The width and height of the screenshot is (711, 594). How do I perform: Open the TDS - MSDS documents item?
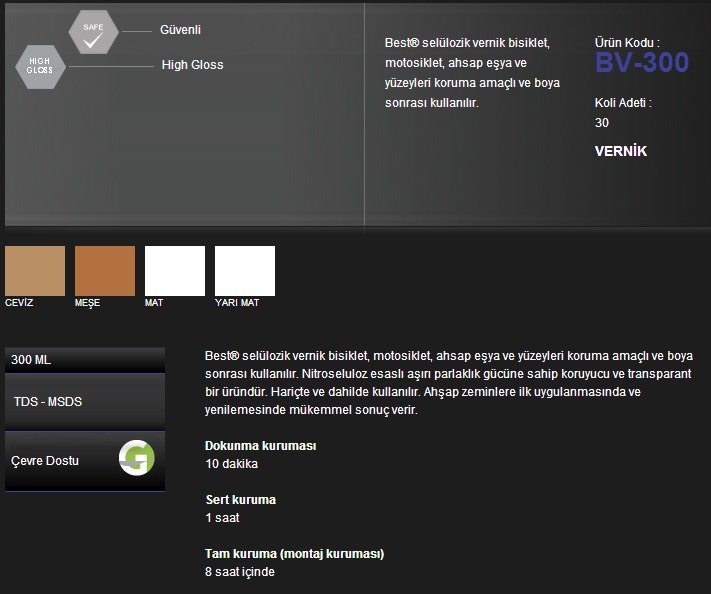pyautogui.click(x=84, y=401)
